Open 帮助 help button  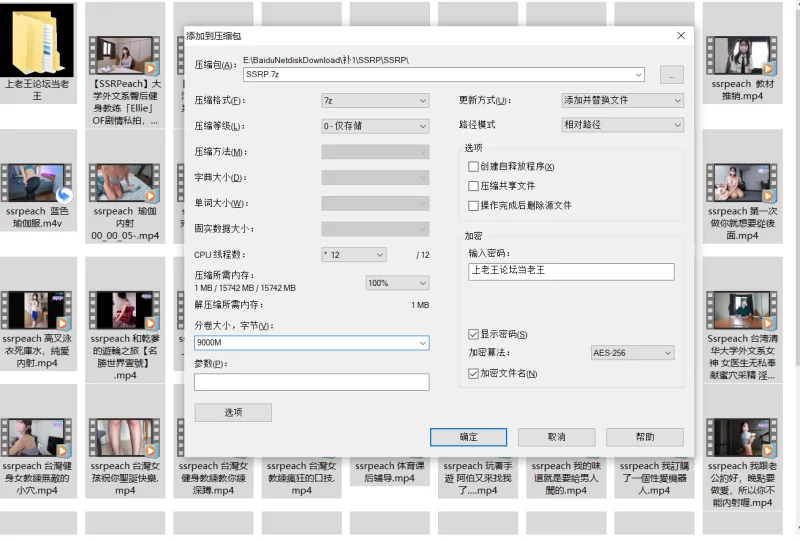[645, 437]
